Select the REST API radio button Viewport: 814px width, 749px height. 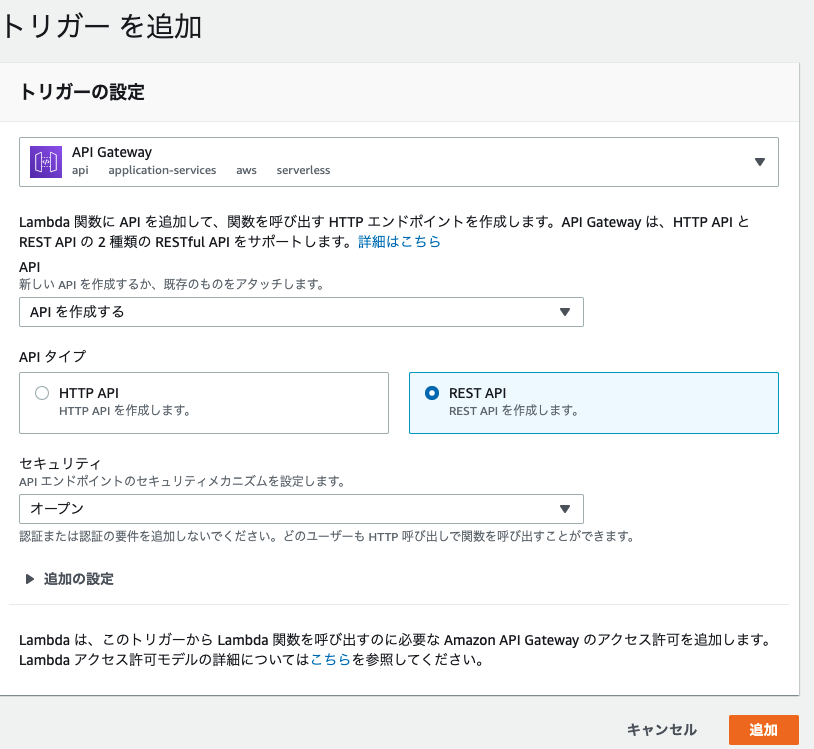point(430,393)
